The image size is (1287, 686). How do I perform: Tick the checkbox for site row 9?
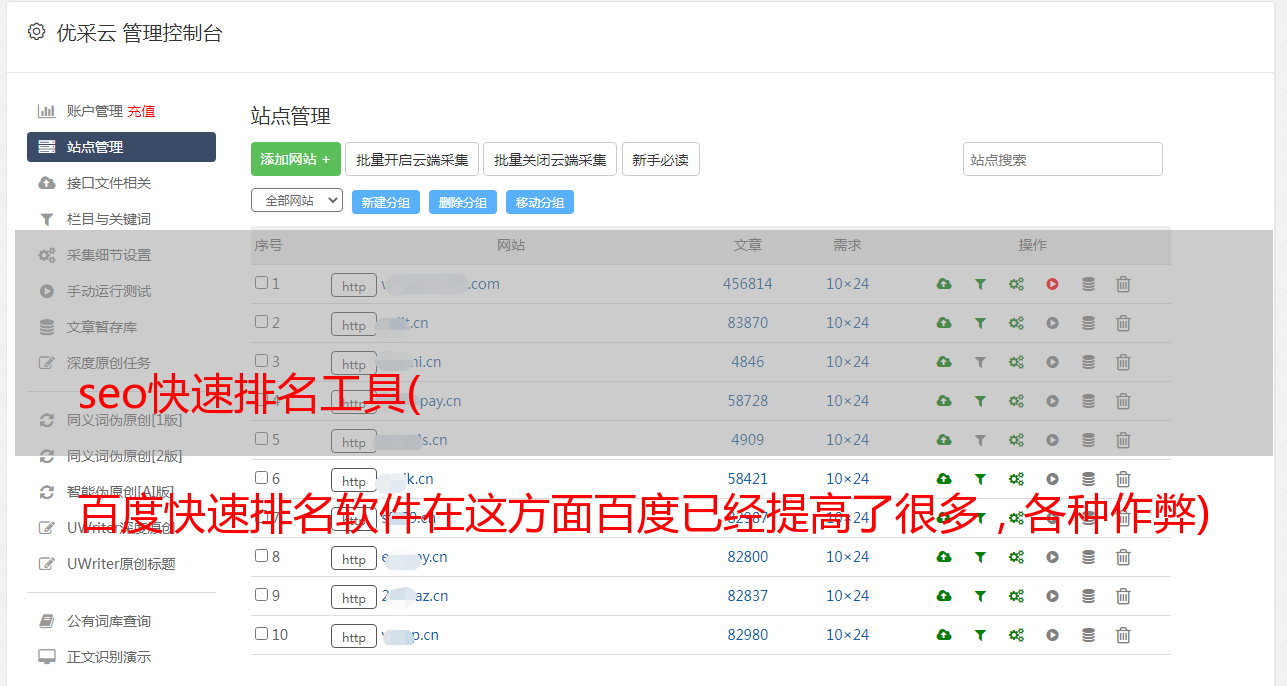[x=261, y=595]
